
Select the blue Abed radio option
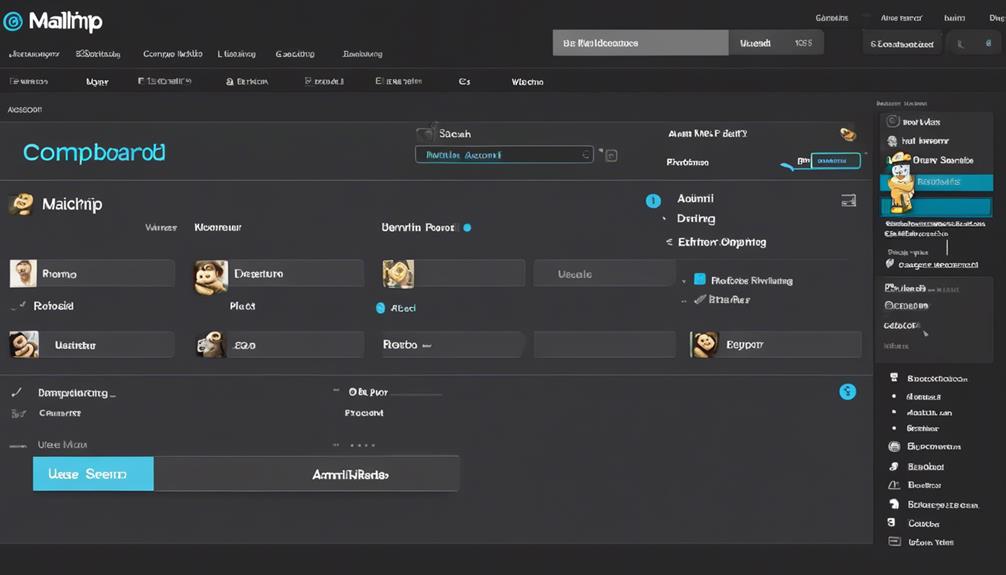pos(380,308)
